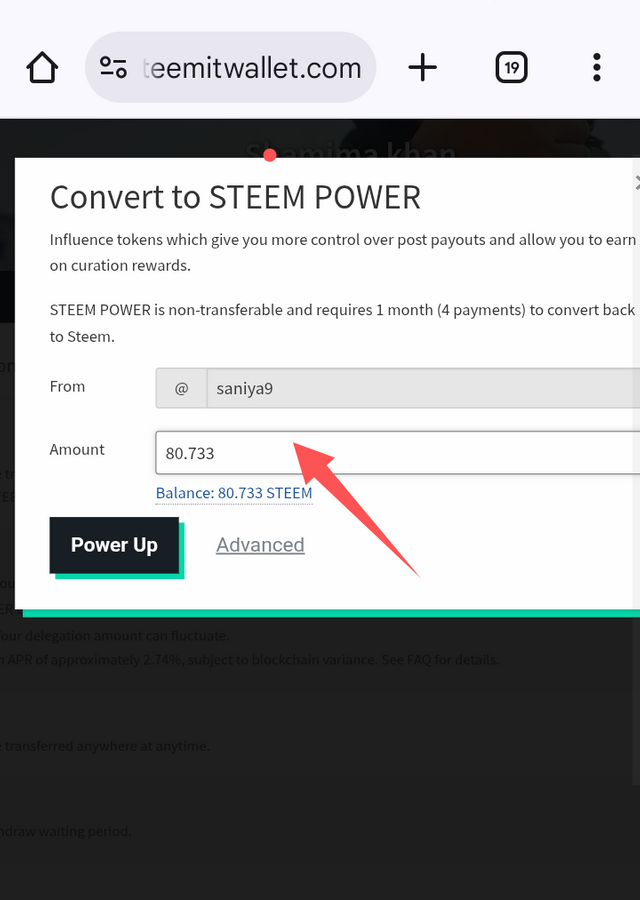Open a new tab with plus icon
Viewport: 640px width, 900px height.
point(422,67)
